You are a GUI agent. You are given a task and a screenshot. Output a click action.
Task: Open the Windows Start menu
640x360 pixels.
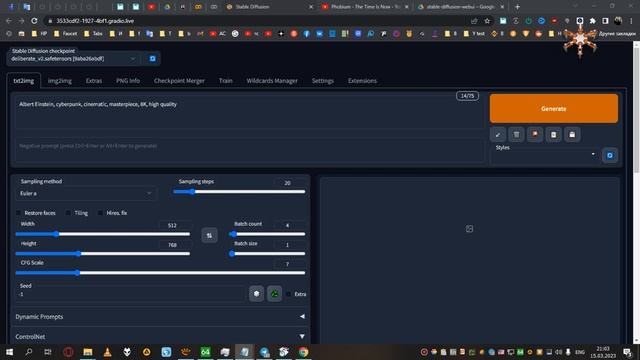pyautogui.click(x=9, y=352)
